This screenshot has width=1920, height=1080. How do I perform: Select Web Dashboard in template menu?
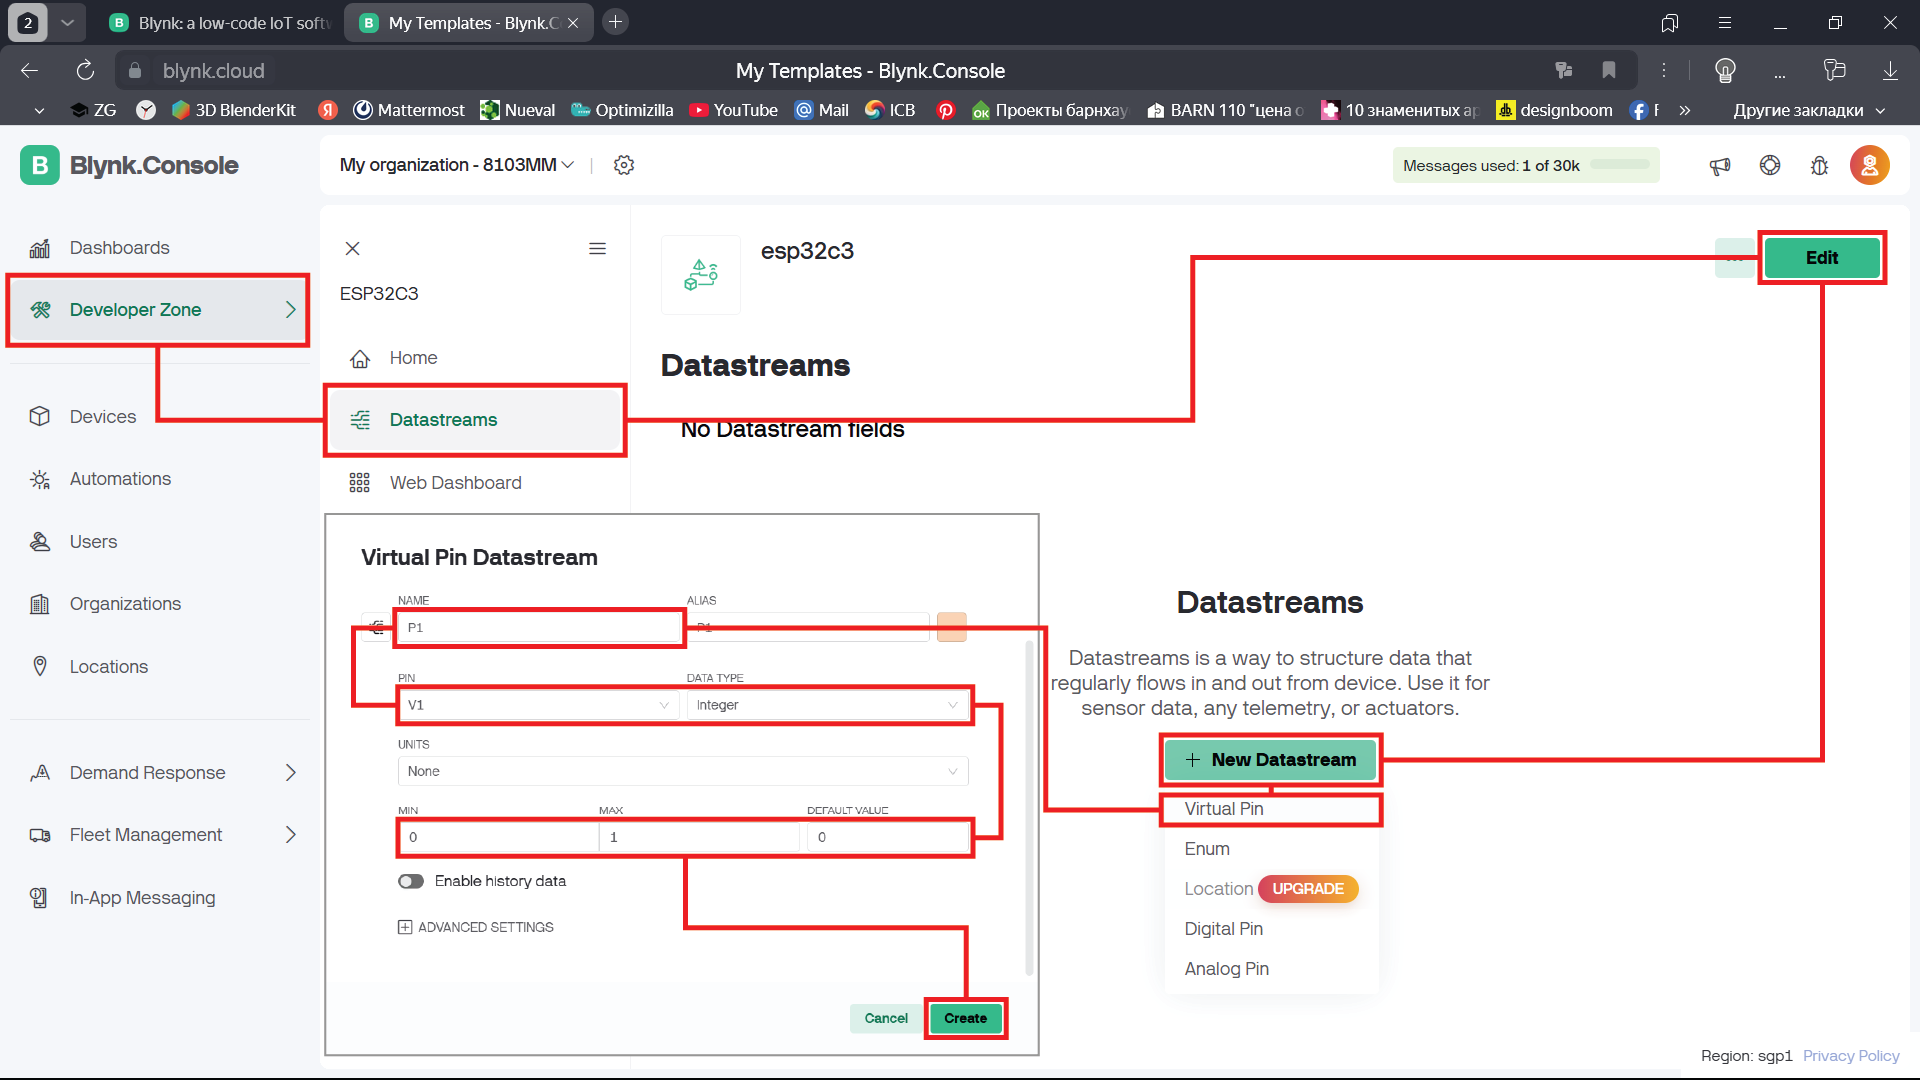click(x=455, y=483)
